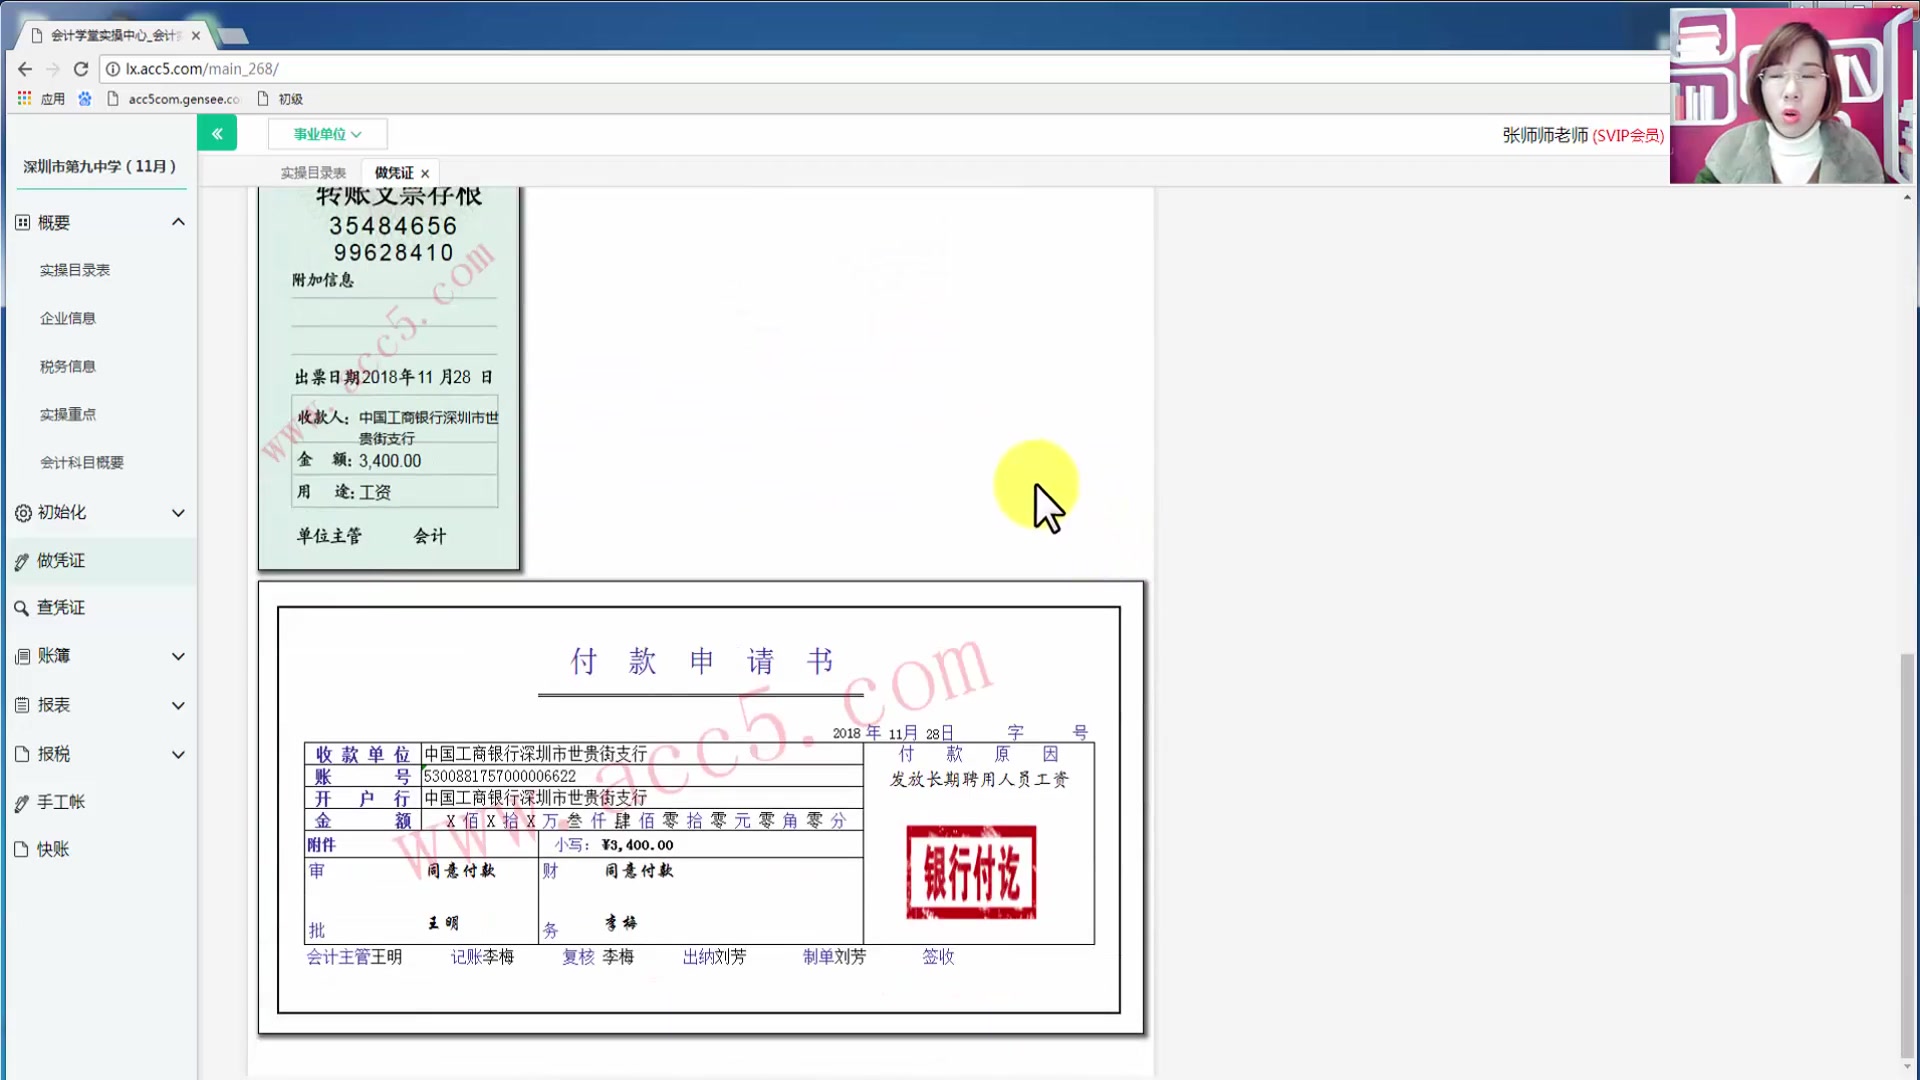Image resolution: width=1920 pixels, height=1080 pixels.
Task: Open the 初级 bookmark
Action: pos(290,98)
